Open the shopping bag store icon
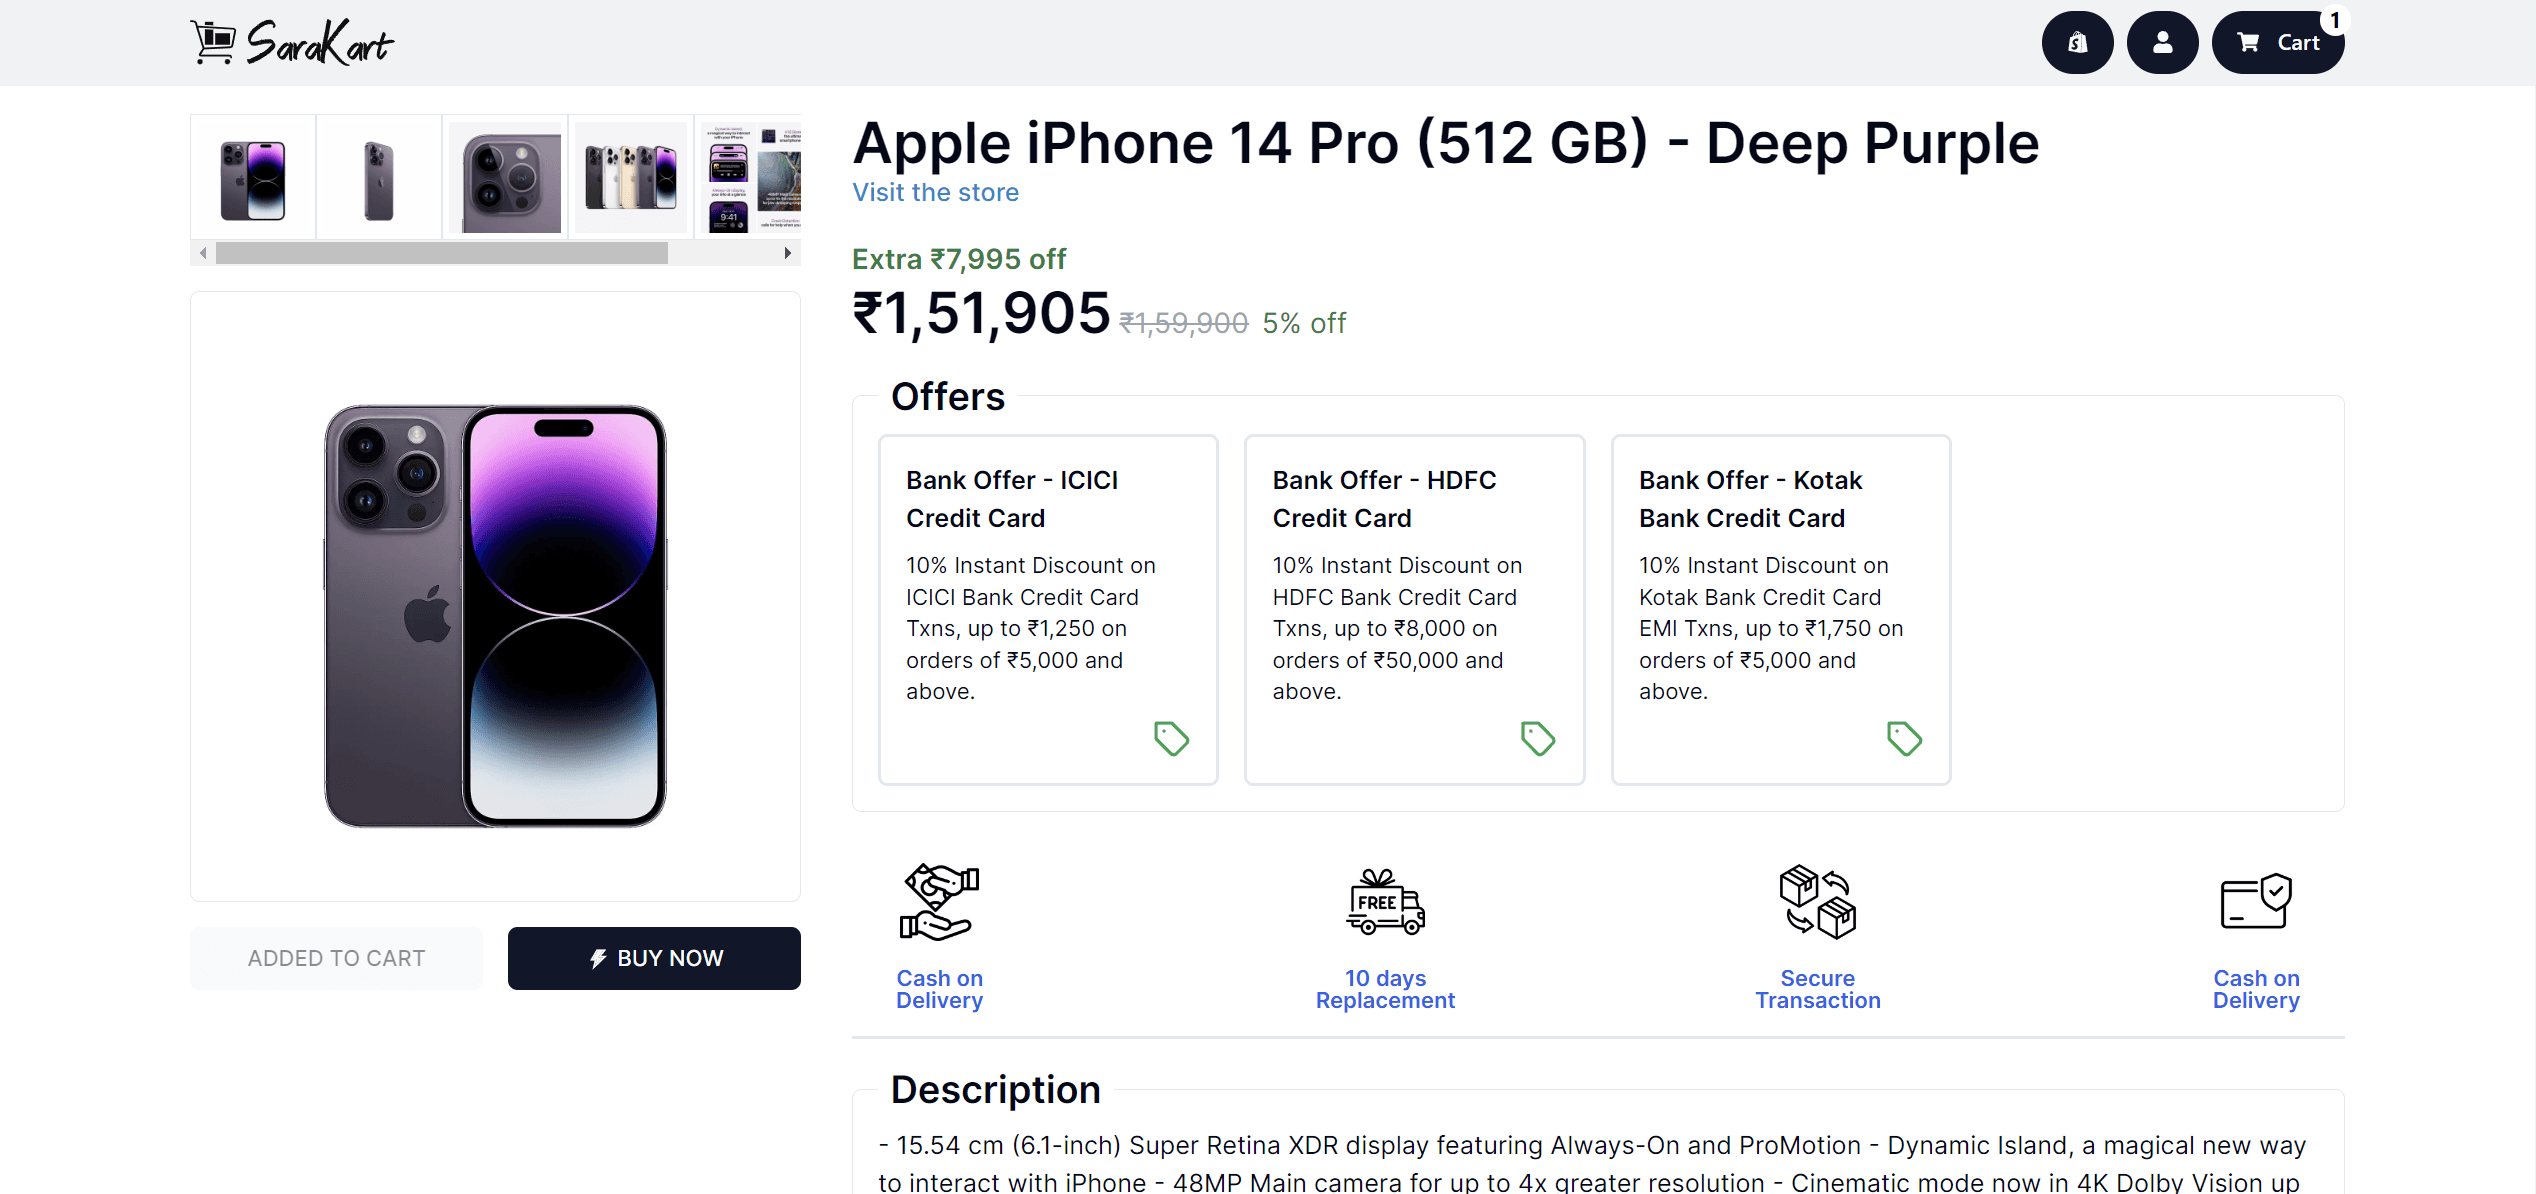This screenshot has width=2536, height=1194. point(2077,42)
